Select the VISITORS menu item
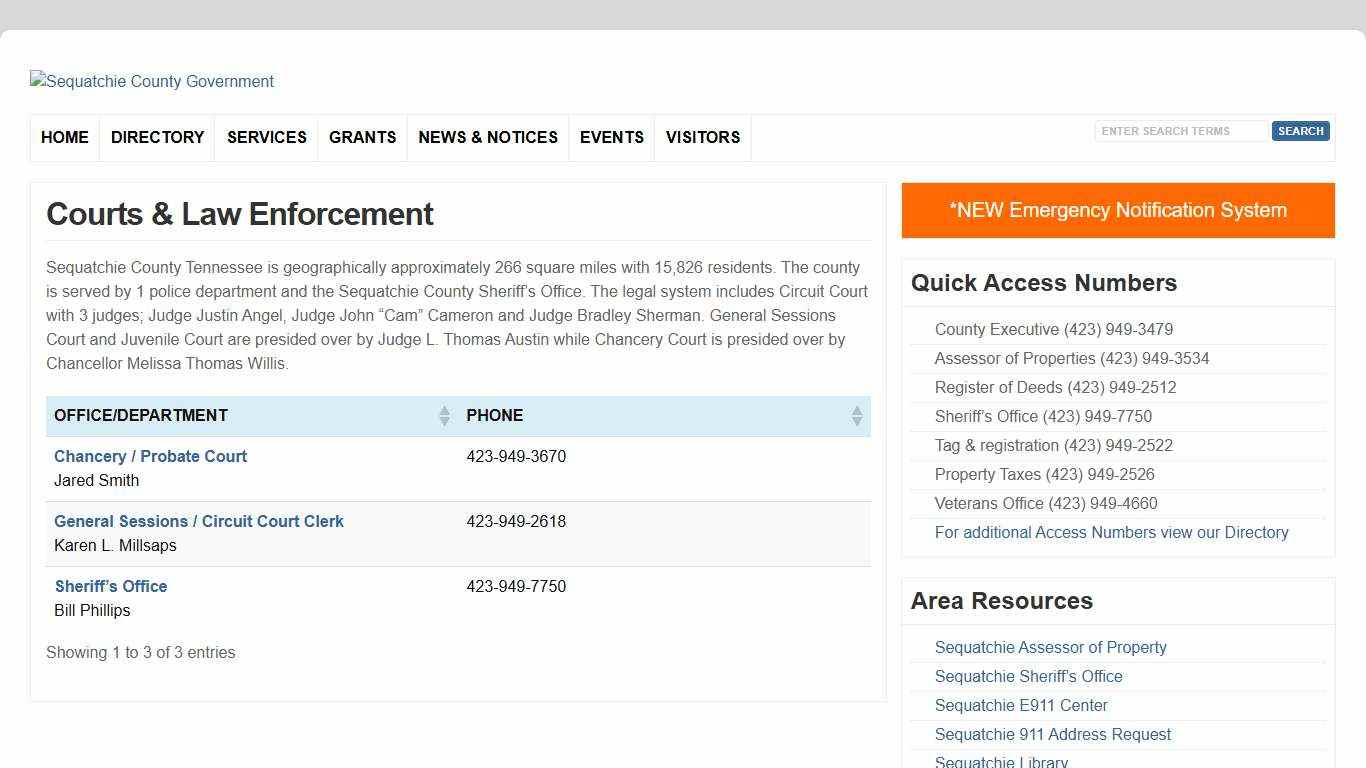The width and height of the screenshot is (1366, 768). 702,137
